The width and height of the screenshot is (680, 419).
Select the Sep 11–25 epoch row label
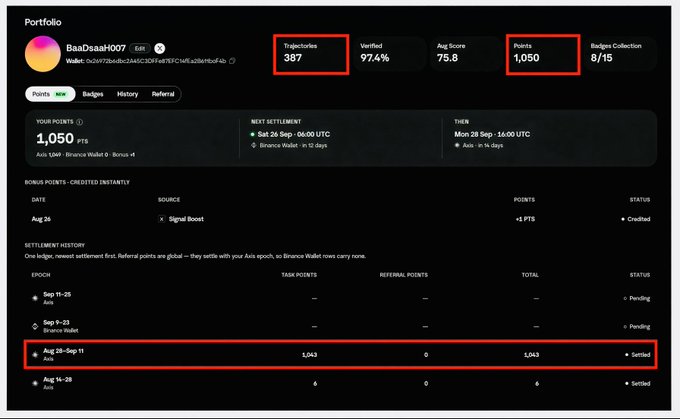(57, 295)
